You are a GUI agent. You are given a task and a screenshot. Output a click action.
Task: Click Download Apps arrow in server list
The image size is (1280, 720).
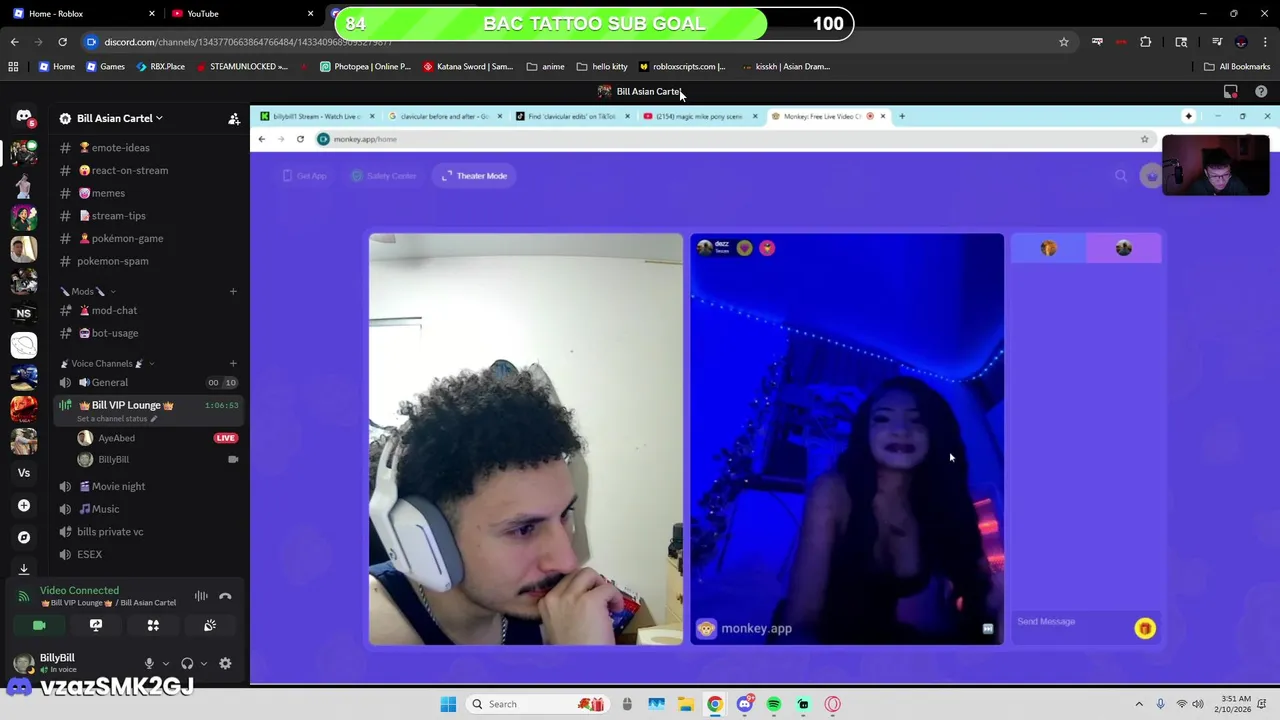click(x=24, y=569)
